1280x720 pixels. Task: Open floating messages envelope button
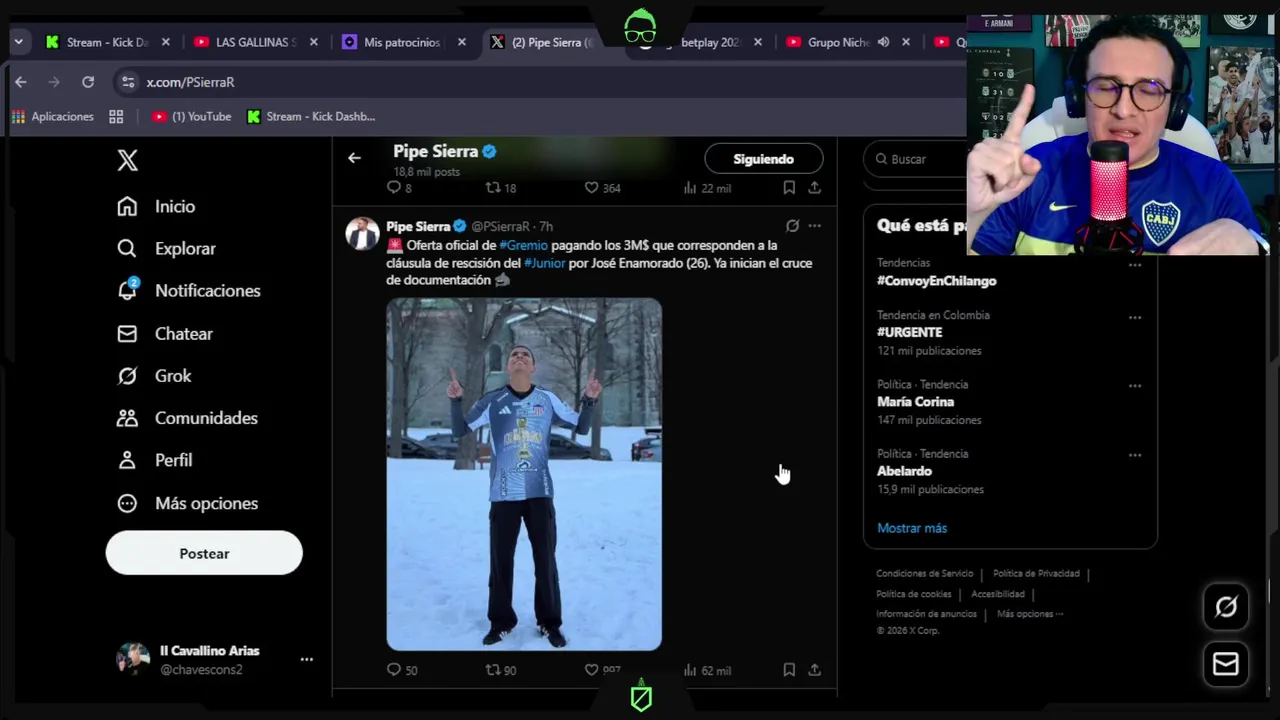(x=1226, y=664)
